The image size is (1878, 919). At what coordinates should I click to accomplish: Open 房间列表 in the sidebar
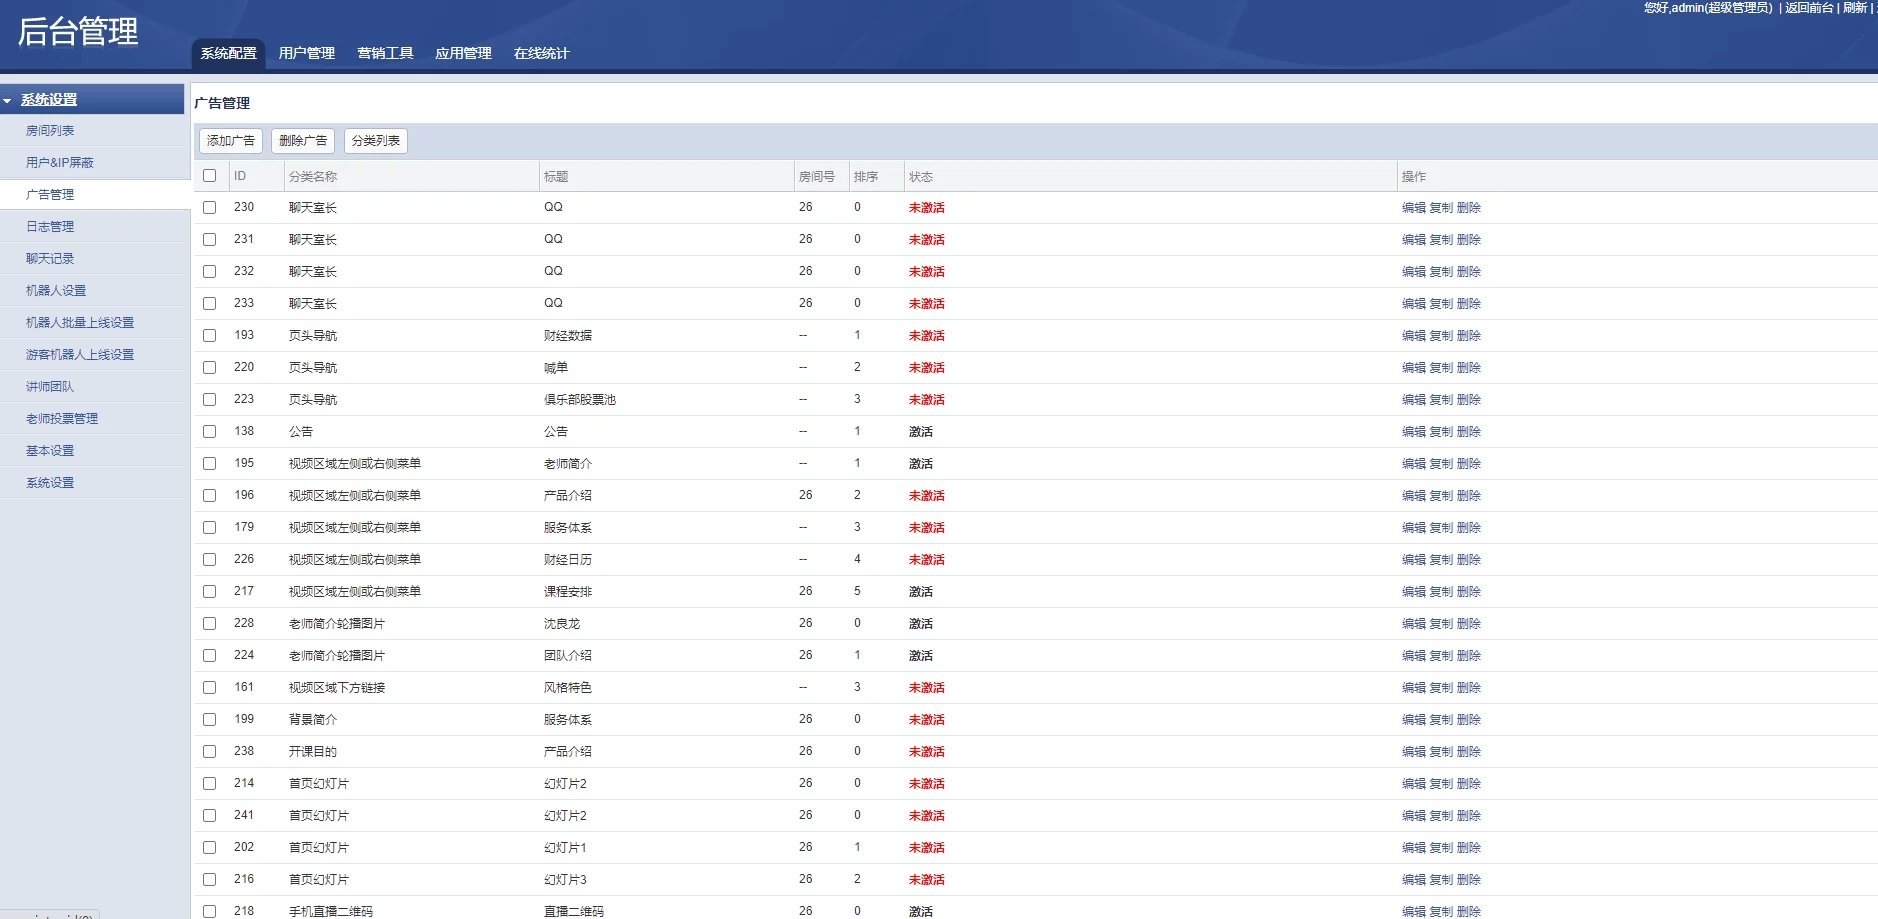coord(50,131)
